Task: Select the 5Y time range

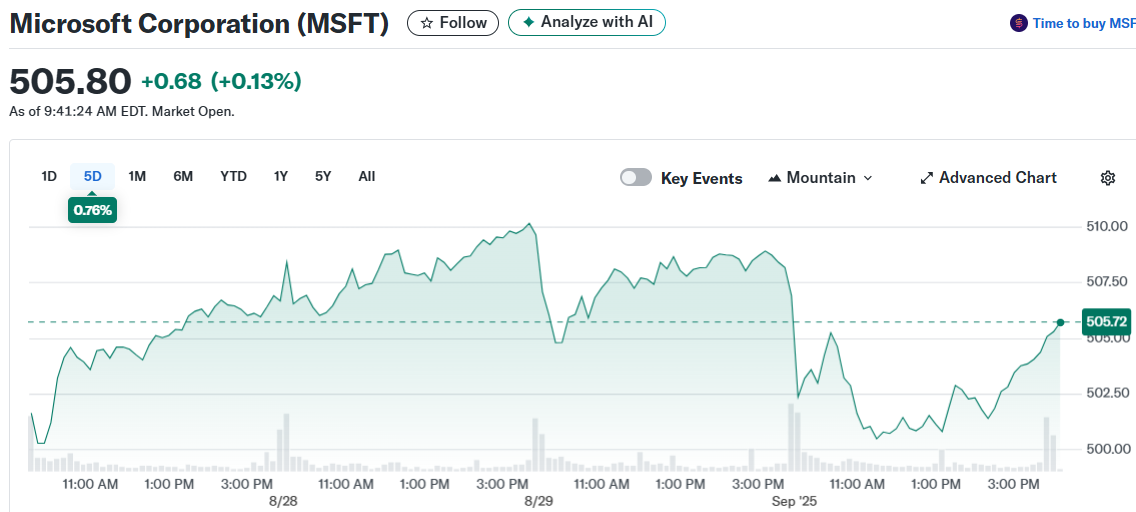Action: point(323,176)
